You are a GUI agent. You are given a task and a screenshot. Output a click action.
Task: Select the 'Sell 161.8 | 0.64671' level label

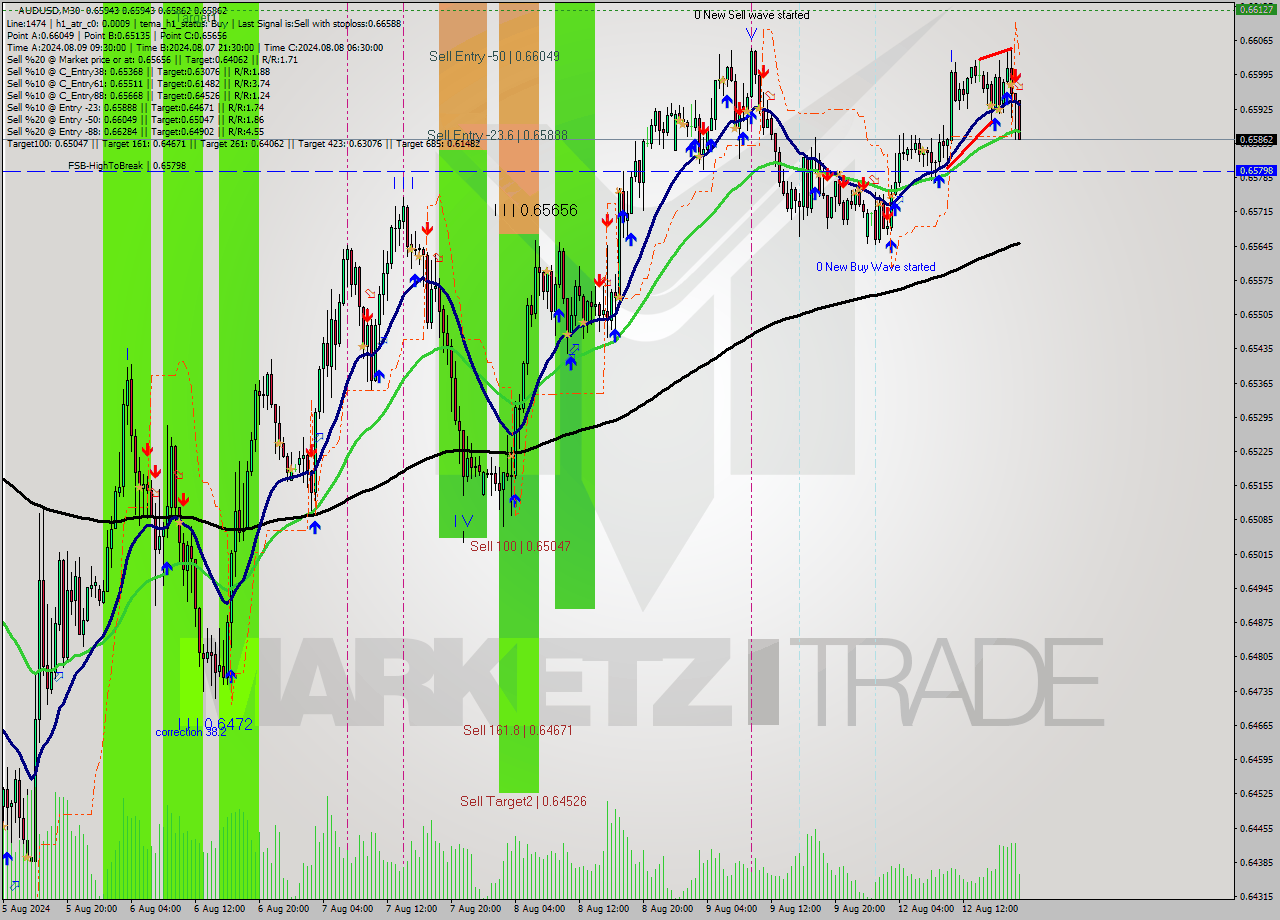click(517, 730)
